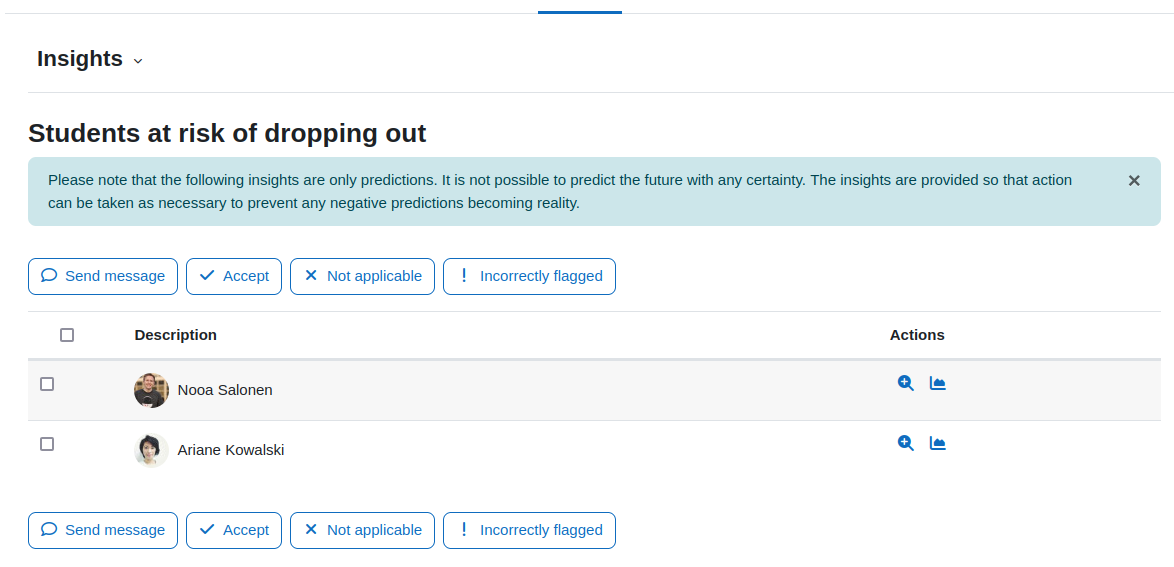Click Nooa Salonen's profile picture

click(151, 390)
